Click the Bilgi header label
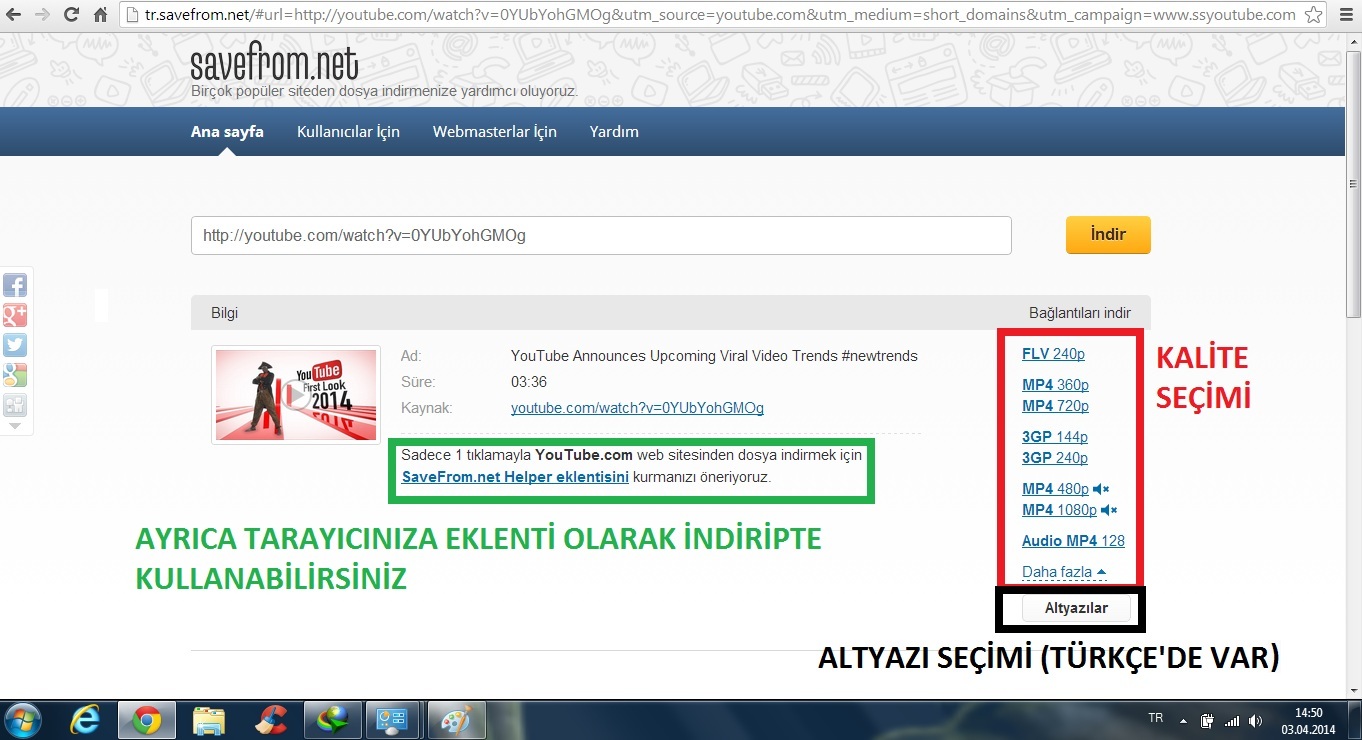Viewport: 1362px width, 740px height. 225,313
